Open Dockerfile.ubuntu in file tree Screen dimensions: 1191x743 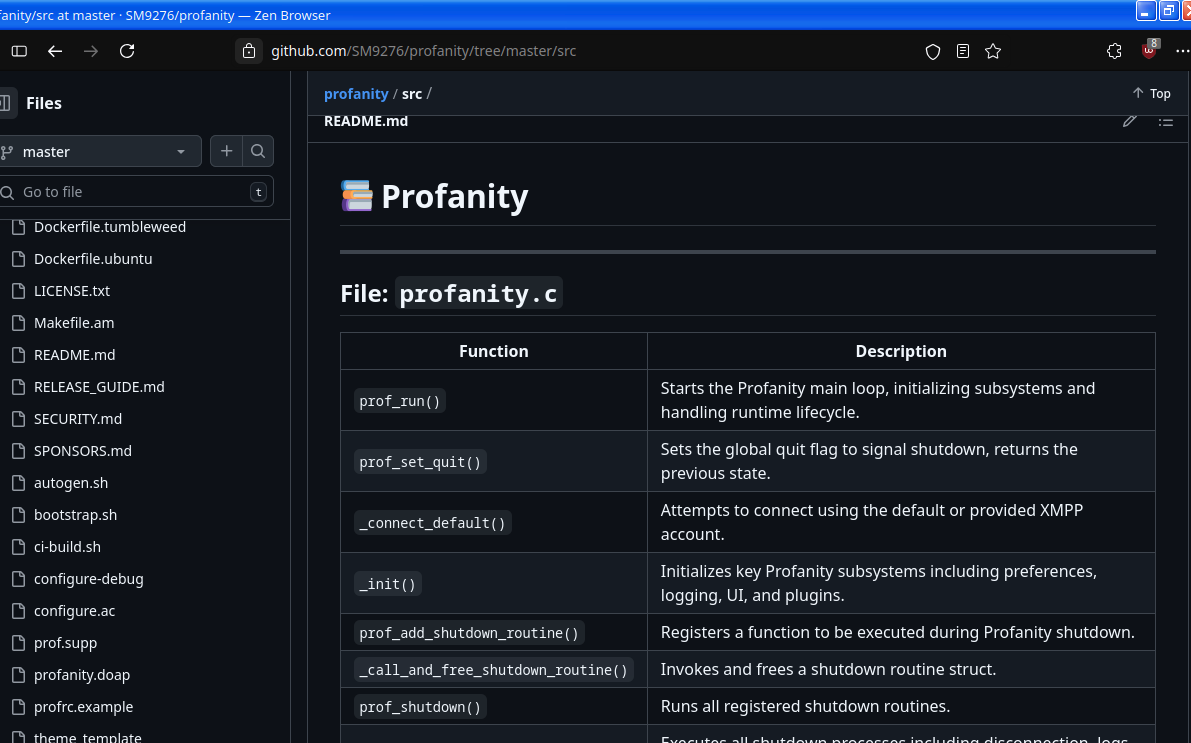(x=93, y=258)
